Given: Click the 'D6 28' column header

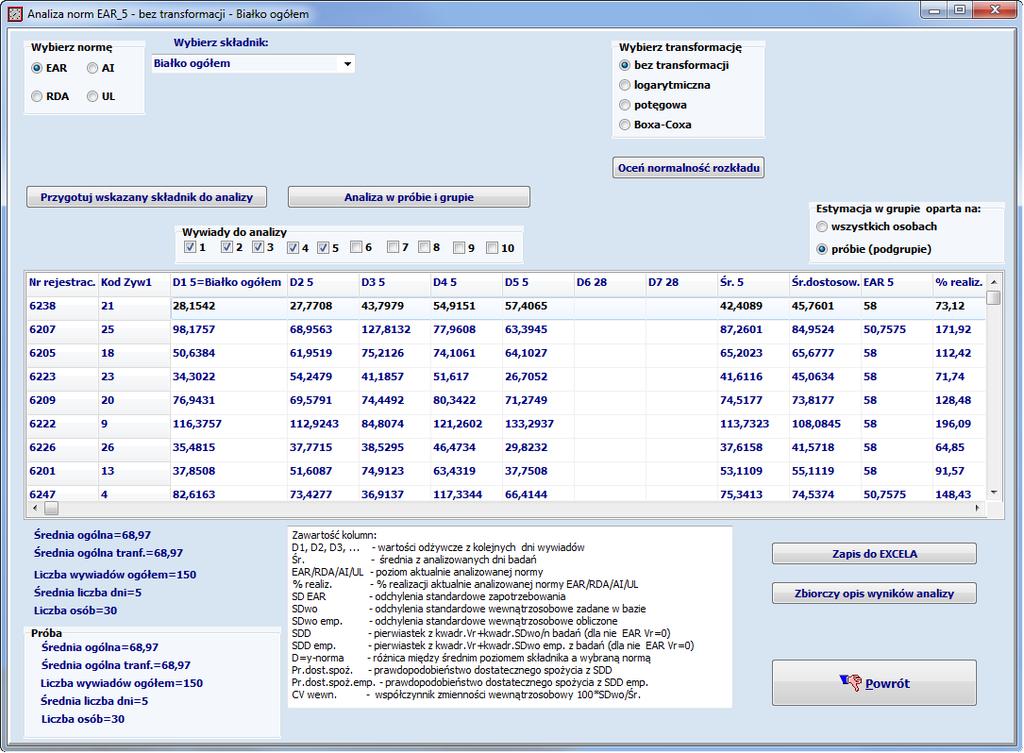Looking at the screenshot, I should 610,282.
